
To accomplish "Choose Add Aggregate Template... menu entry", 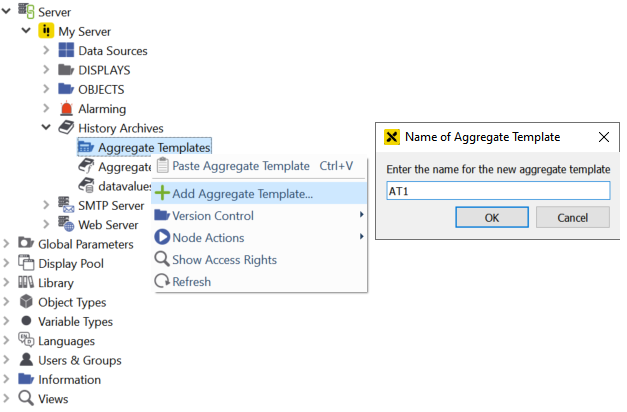I will click(x=259, y=193).
